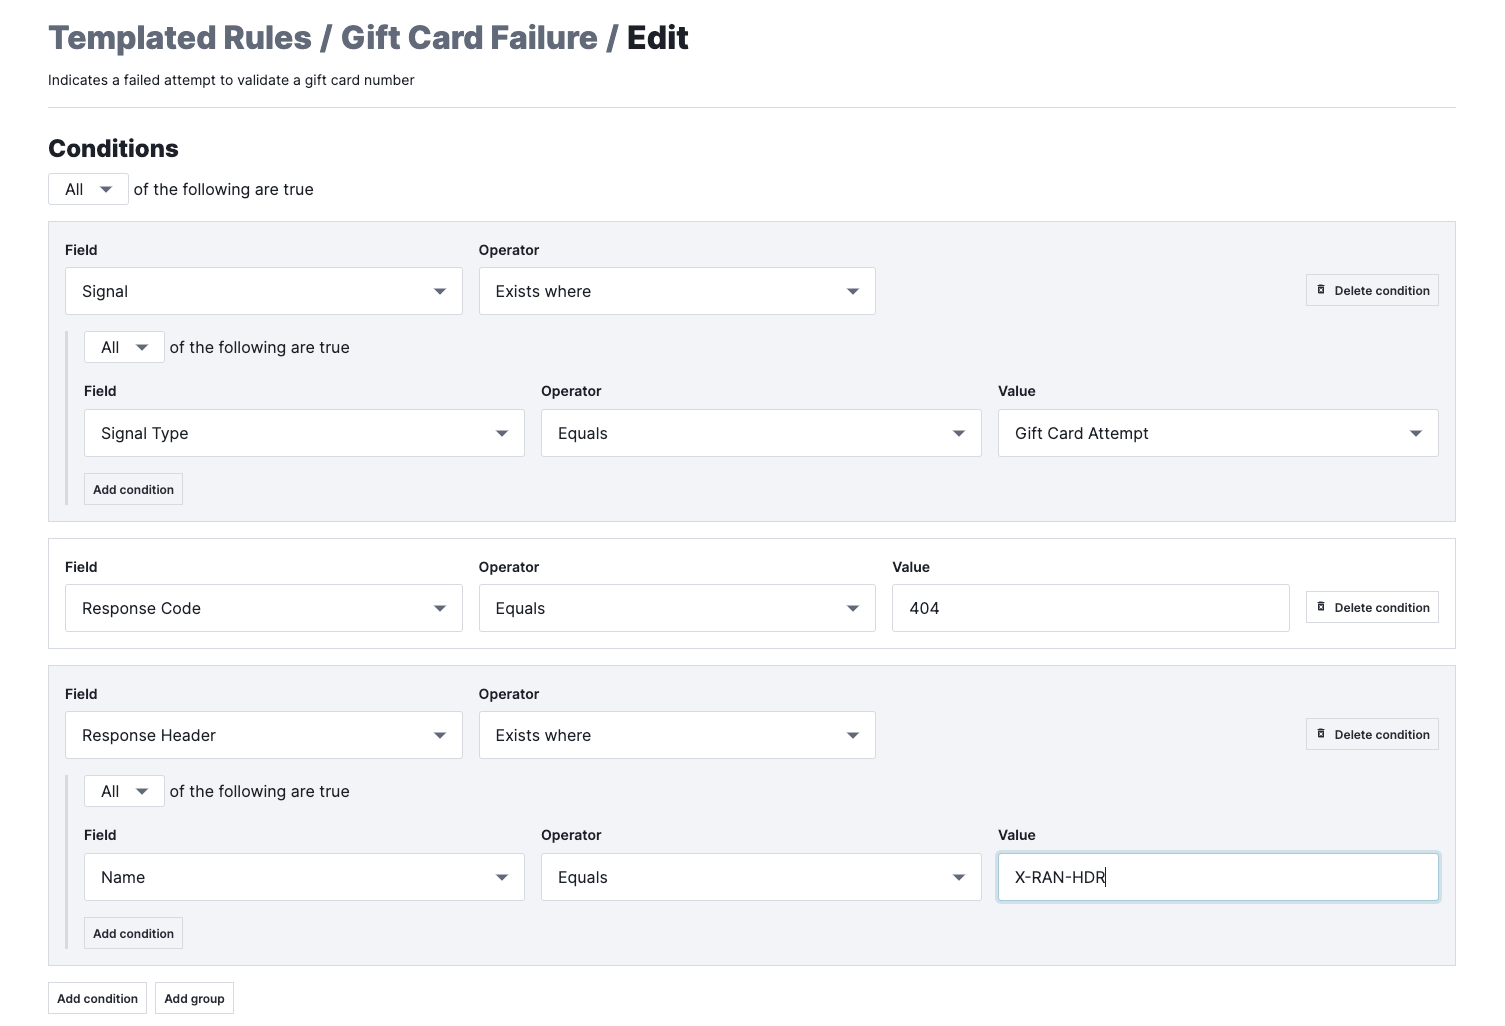
Task: Click the trash icon beside the Signal condition's Delete
Action: coord(1322,290)
